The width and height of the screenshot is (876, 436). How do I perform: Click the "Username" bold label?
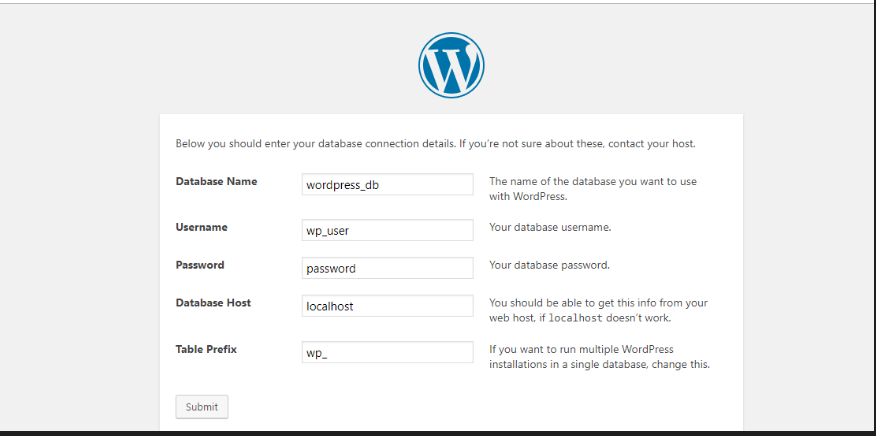202,227
